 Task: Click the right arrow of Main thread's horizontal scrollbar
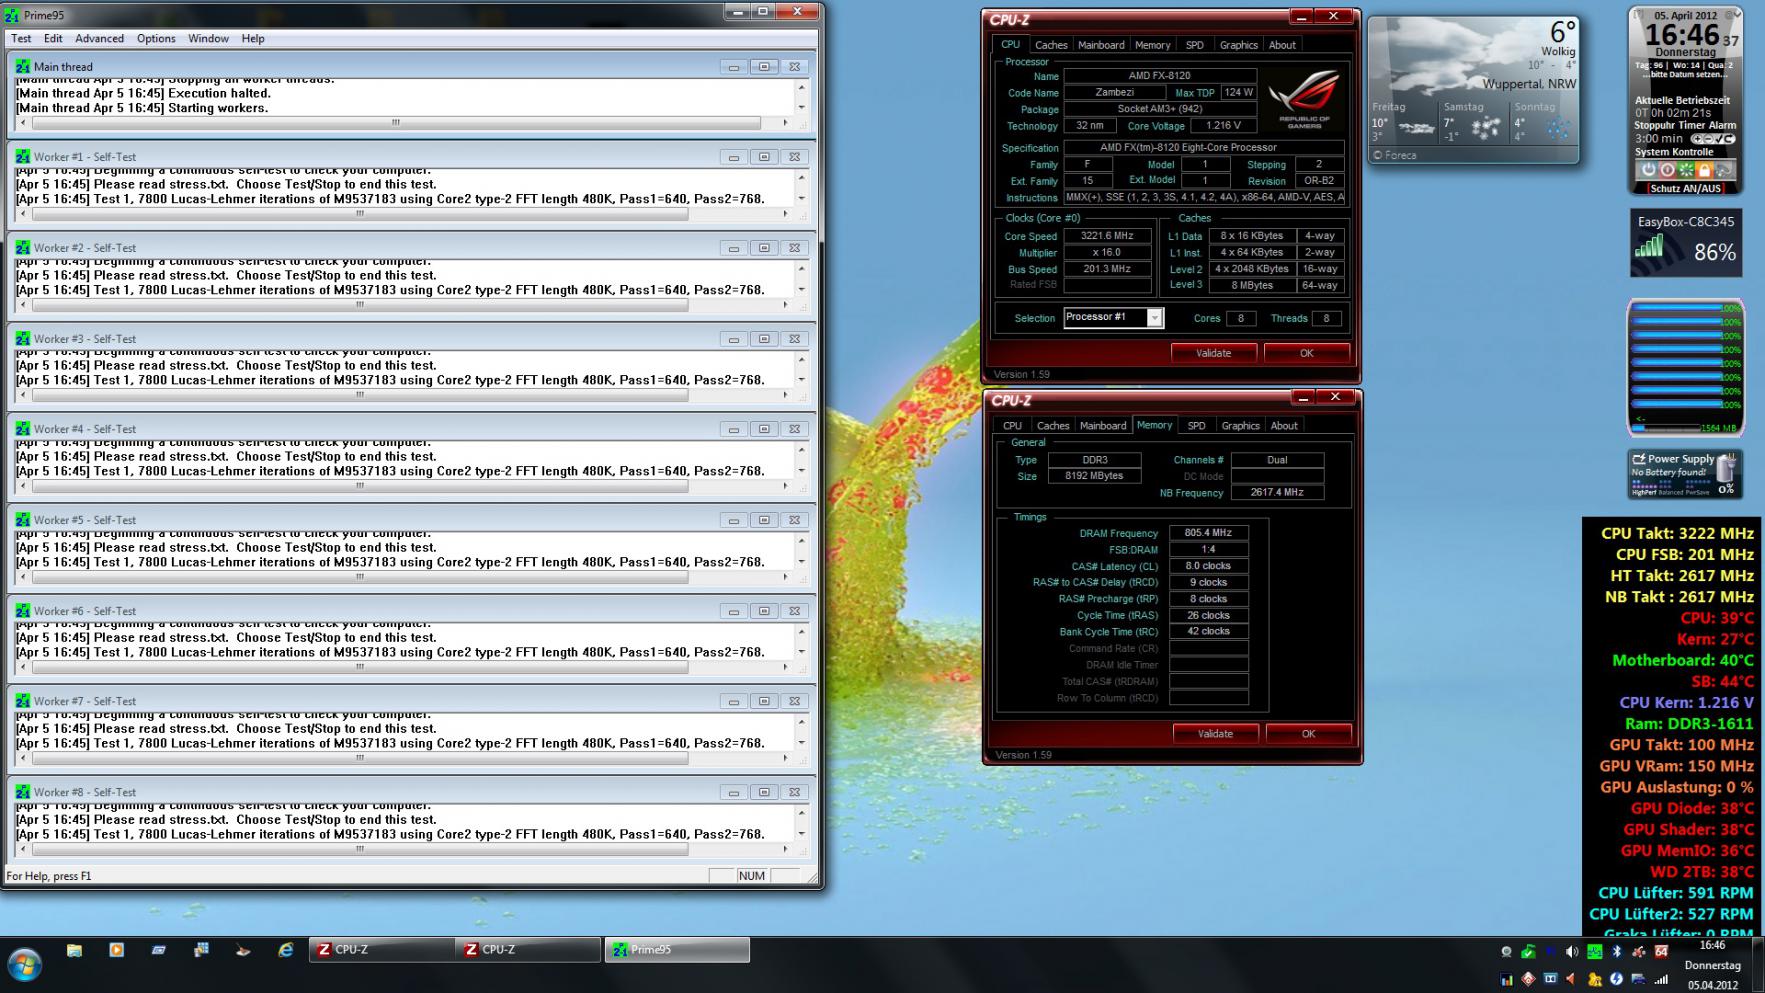786,123
